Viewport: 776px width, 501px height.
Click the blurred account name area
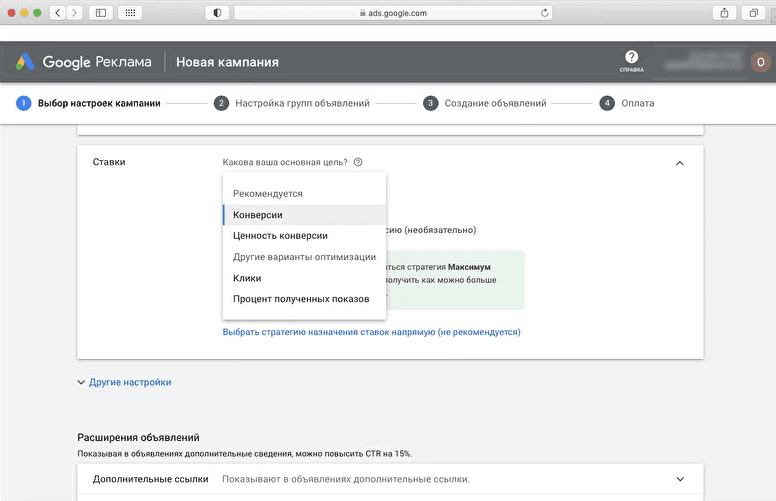(703, 62)
